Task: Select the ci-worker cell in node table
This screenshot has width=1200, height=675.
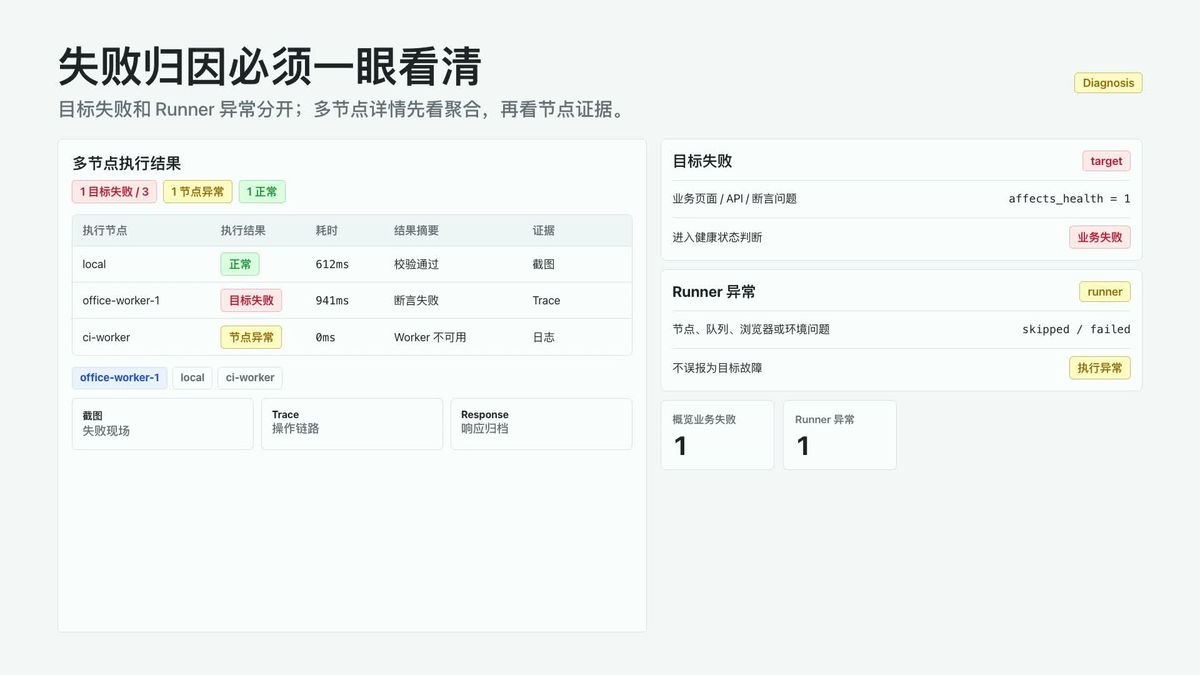Action: [x=106, y=337]
